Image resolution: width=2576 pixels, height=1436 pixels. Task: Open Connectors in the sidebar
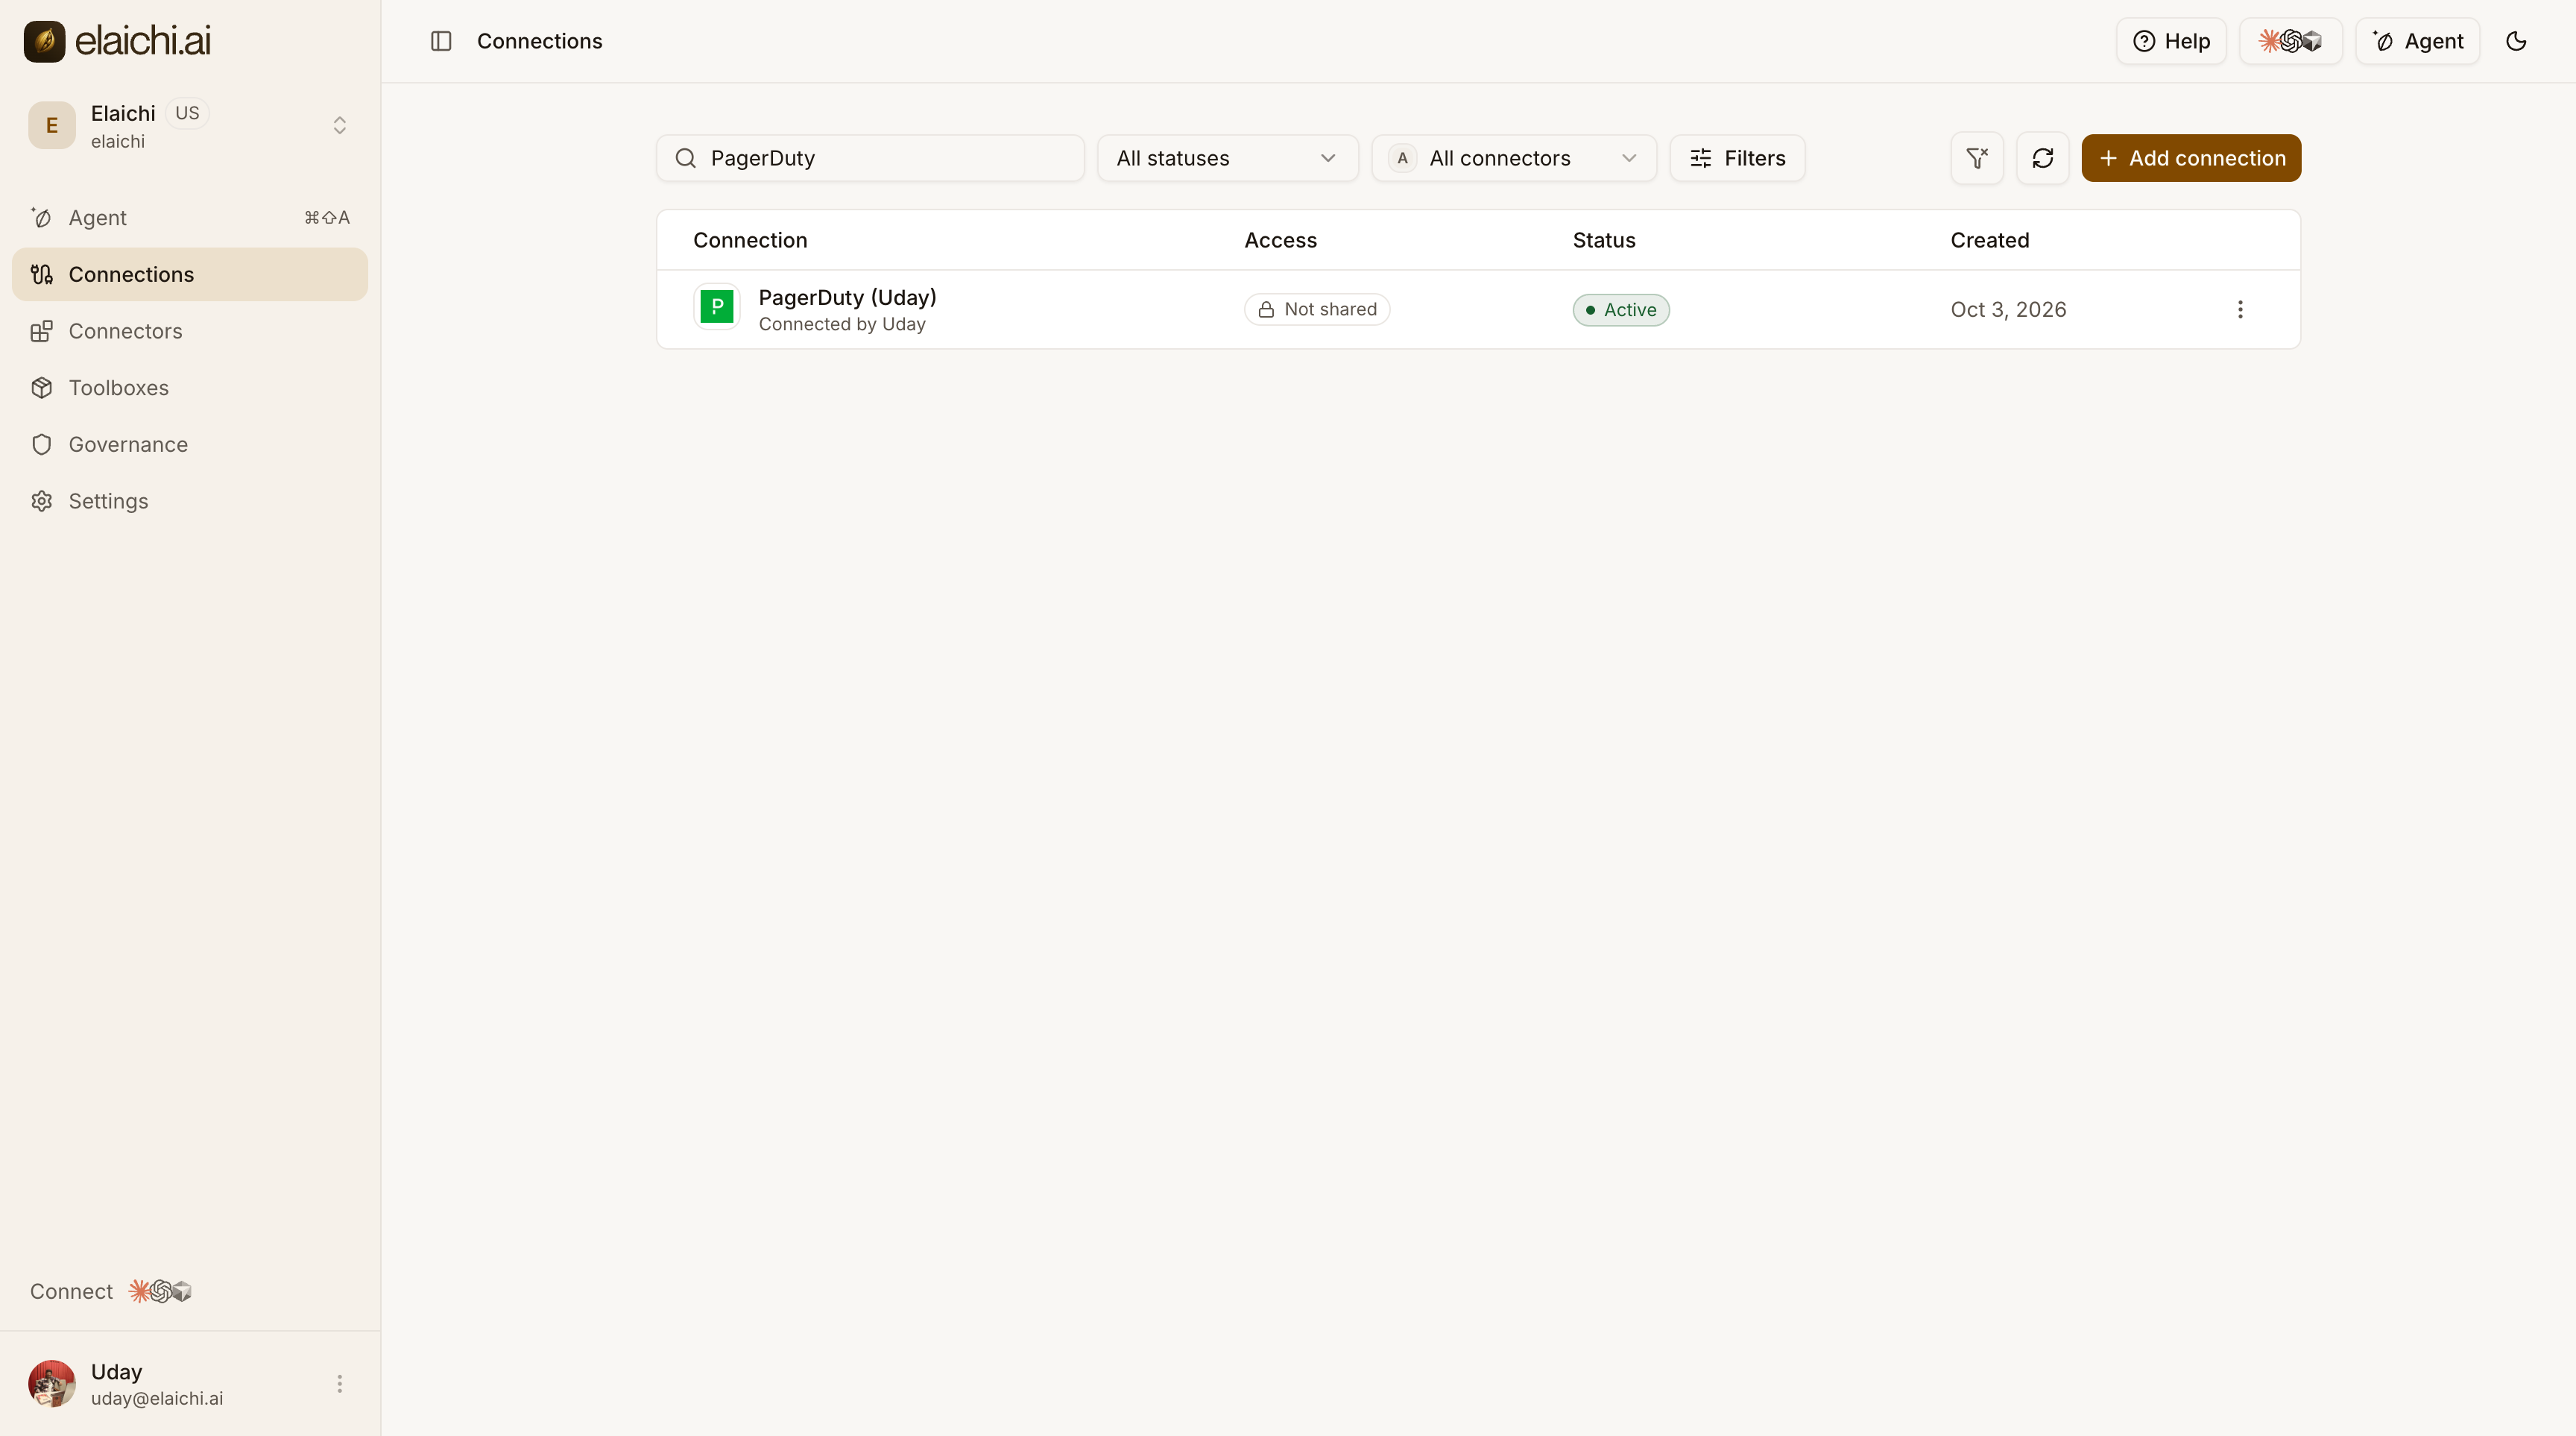[190, 331]
